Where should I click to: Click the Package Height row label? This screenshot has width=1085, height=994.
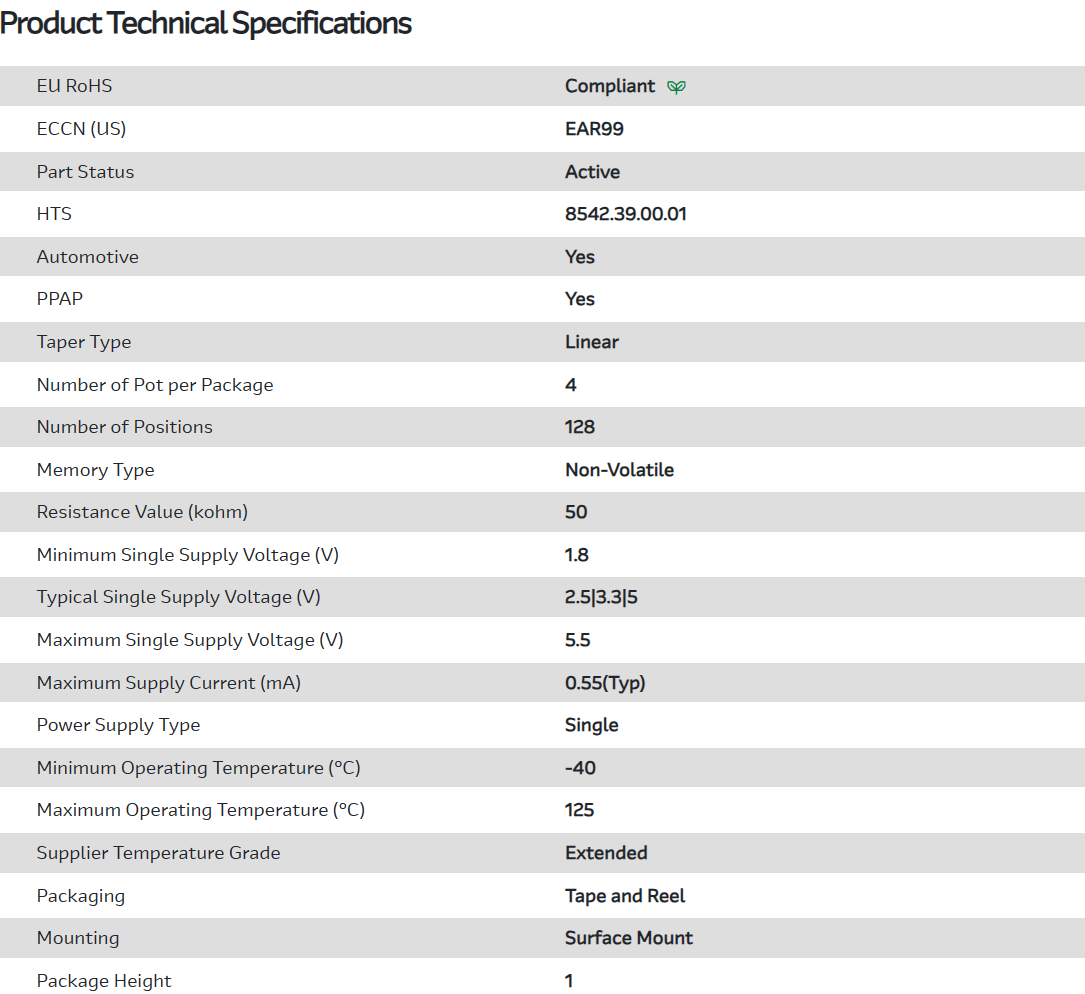tap(104, 981)
